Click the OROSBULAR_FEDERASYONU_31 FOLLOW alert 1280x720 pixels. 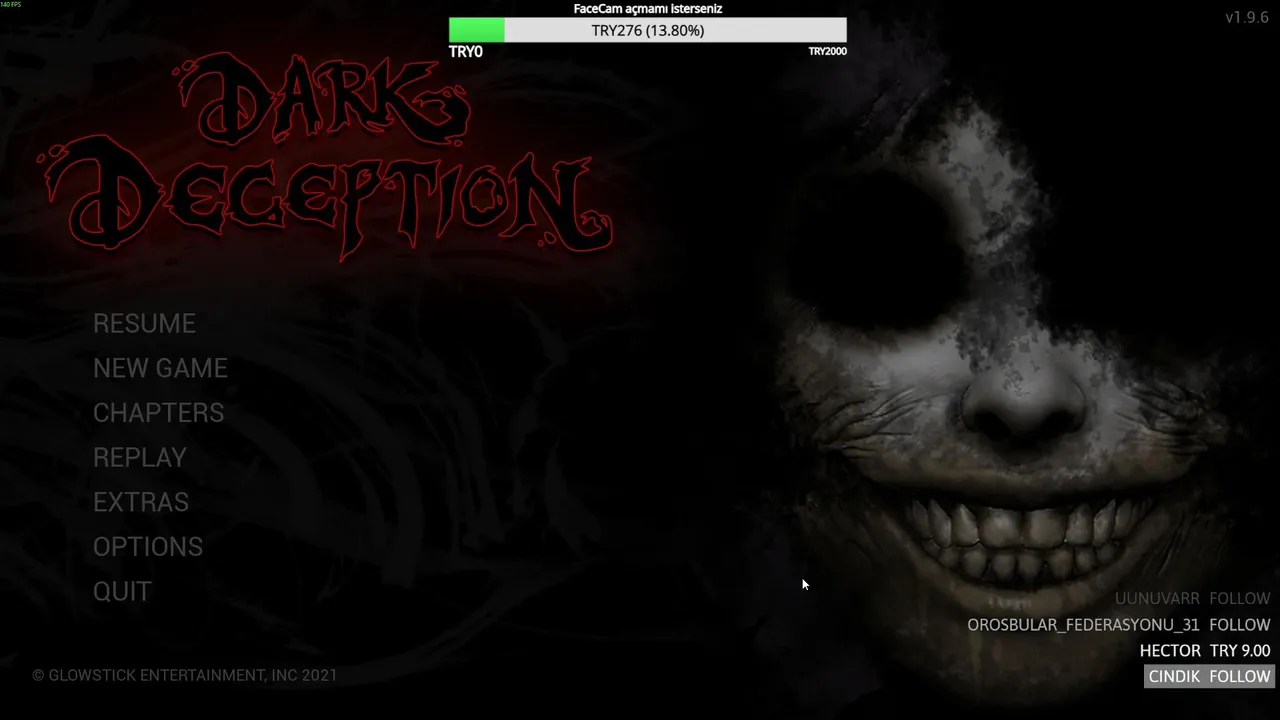click(x=1118, y=624)
